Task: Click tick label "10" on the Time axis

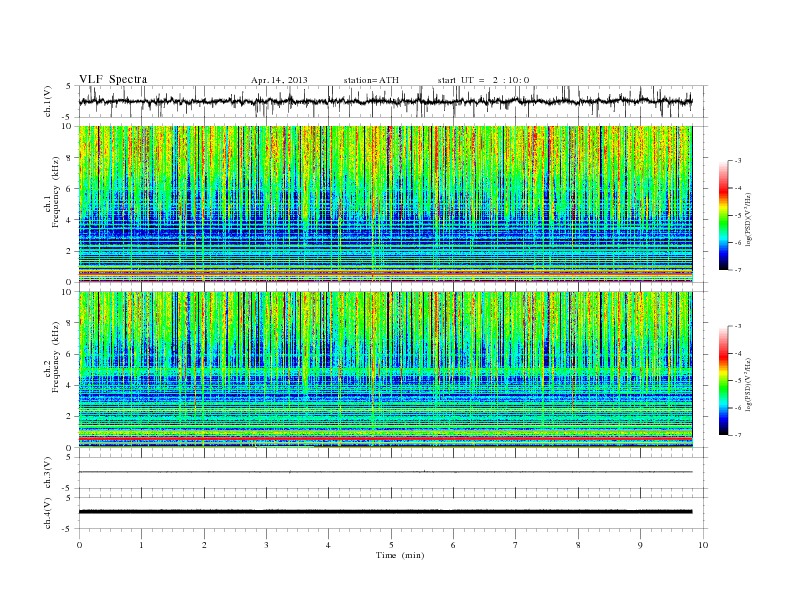Action: [x=703, y=545]
